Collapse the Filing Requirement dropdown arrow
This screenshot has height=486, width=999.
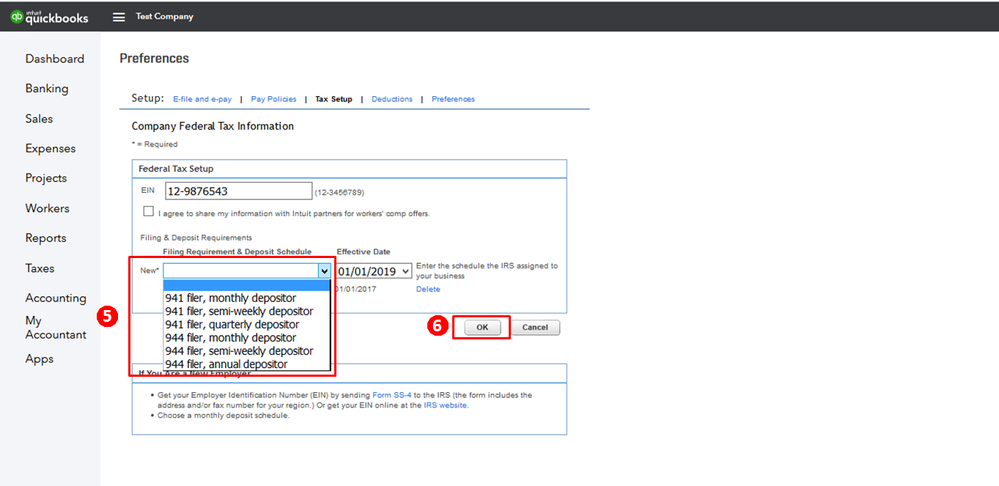324,271
